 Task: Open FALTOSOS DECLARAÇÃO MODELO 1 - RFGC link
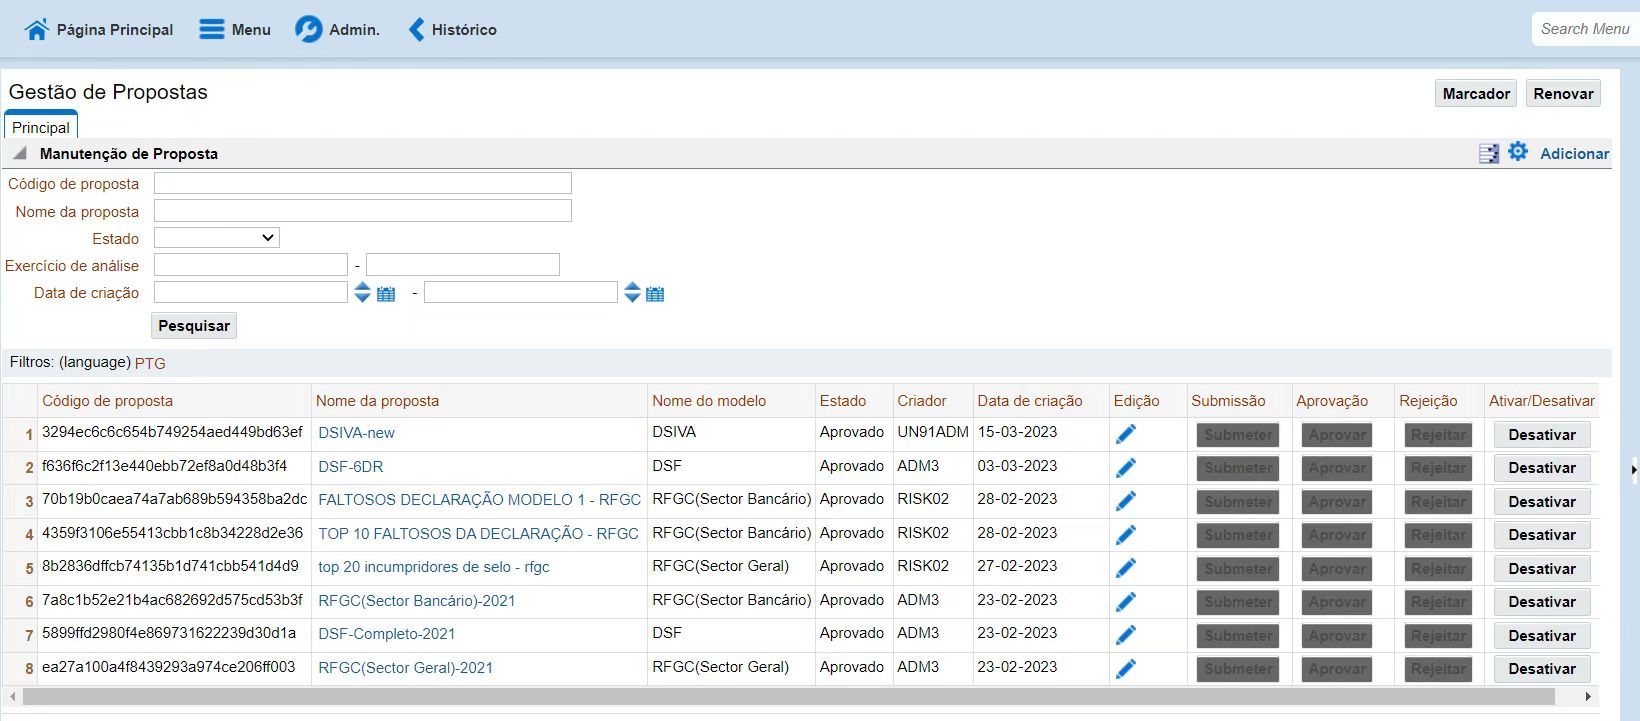tap(479, 499)
